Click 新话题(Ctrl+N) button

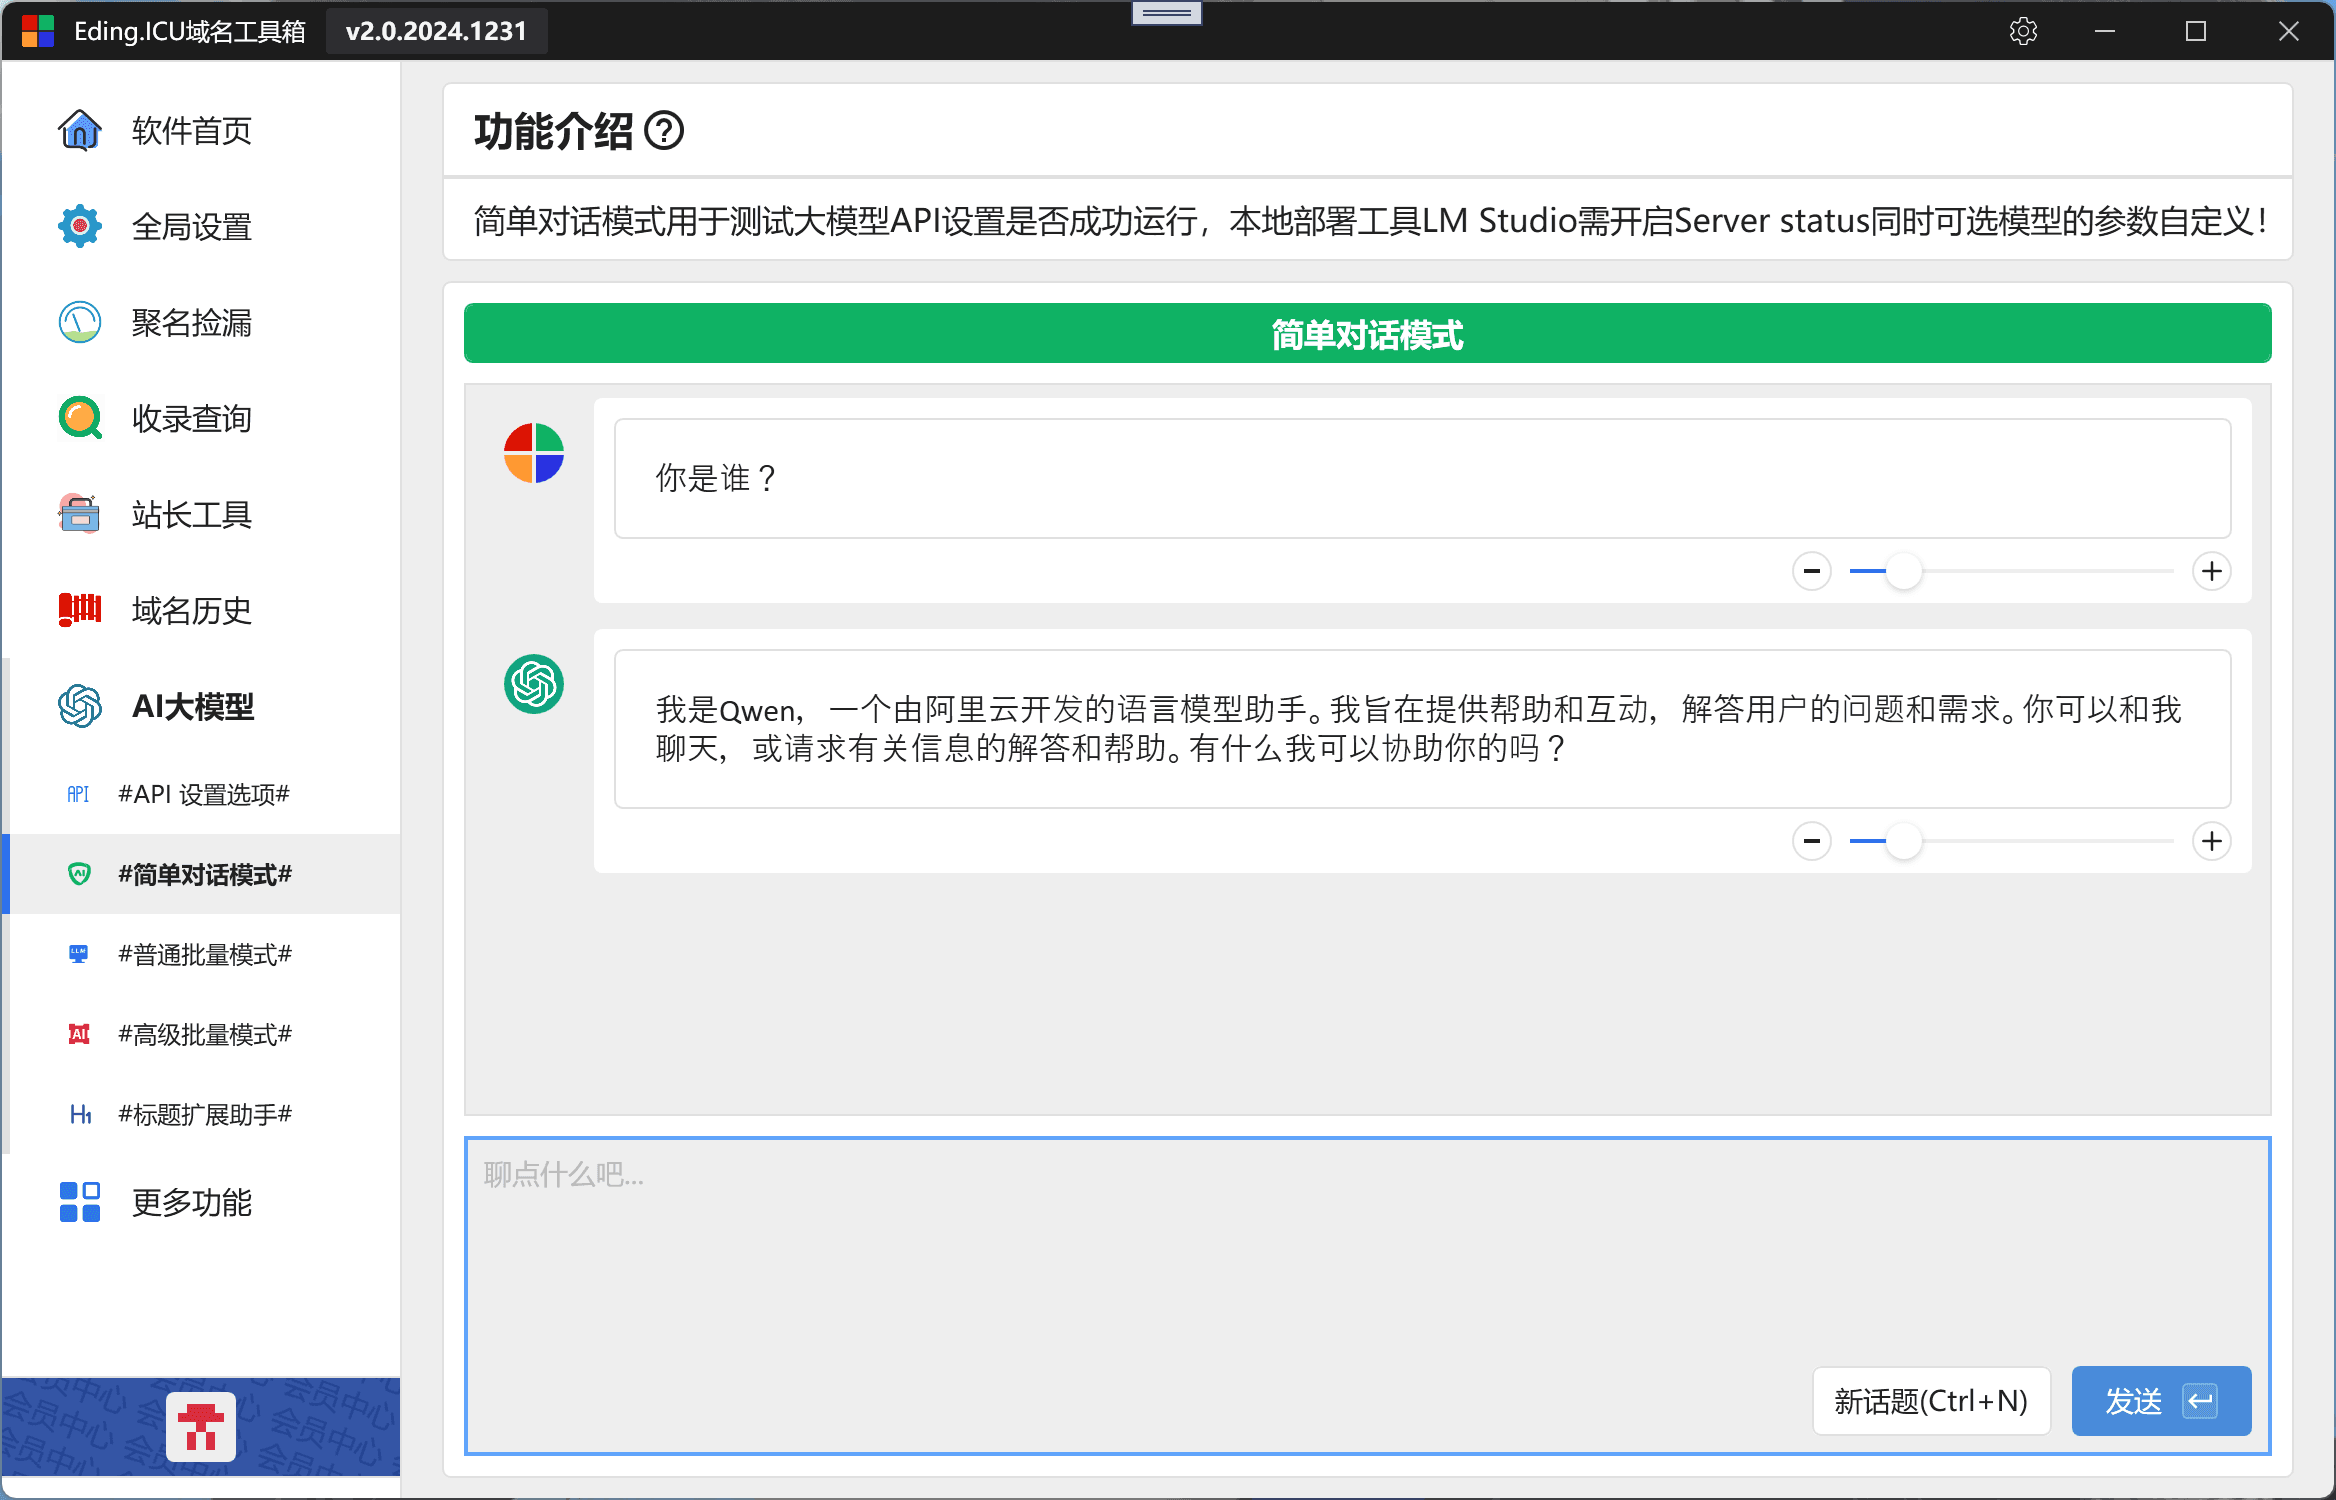point(1931,1401)
